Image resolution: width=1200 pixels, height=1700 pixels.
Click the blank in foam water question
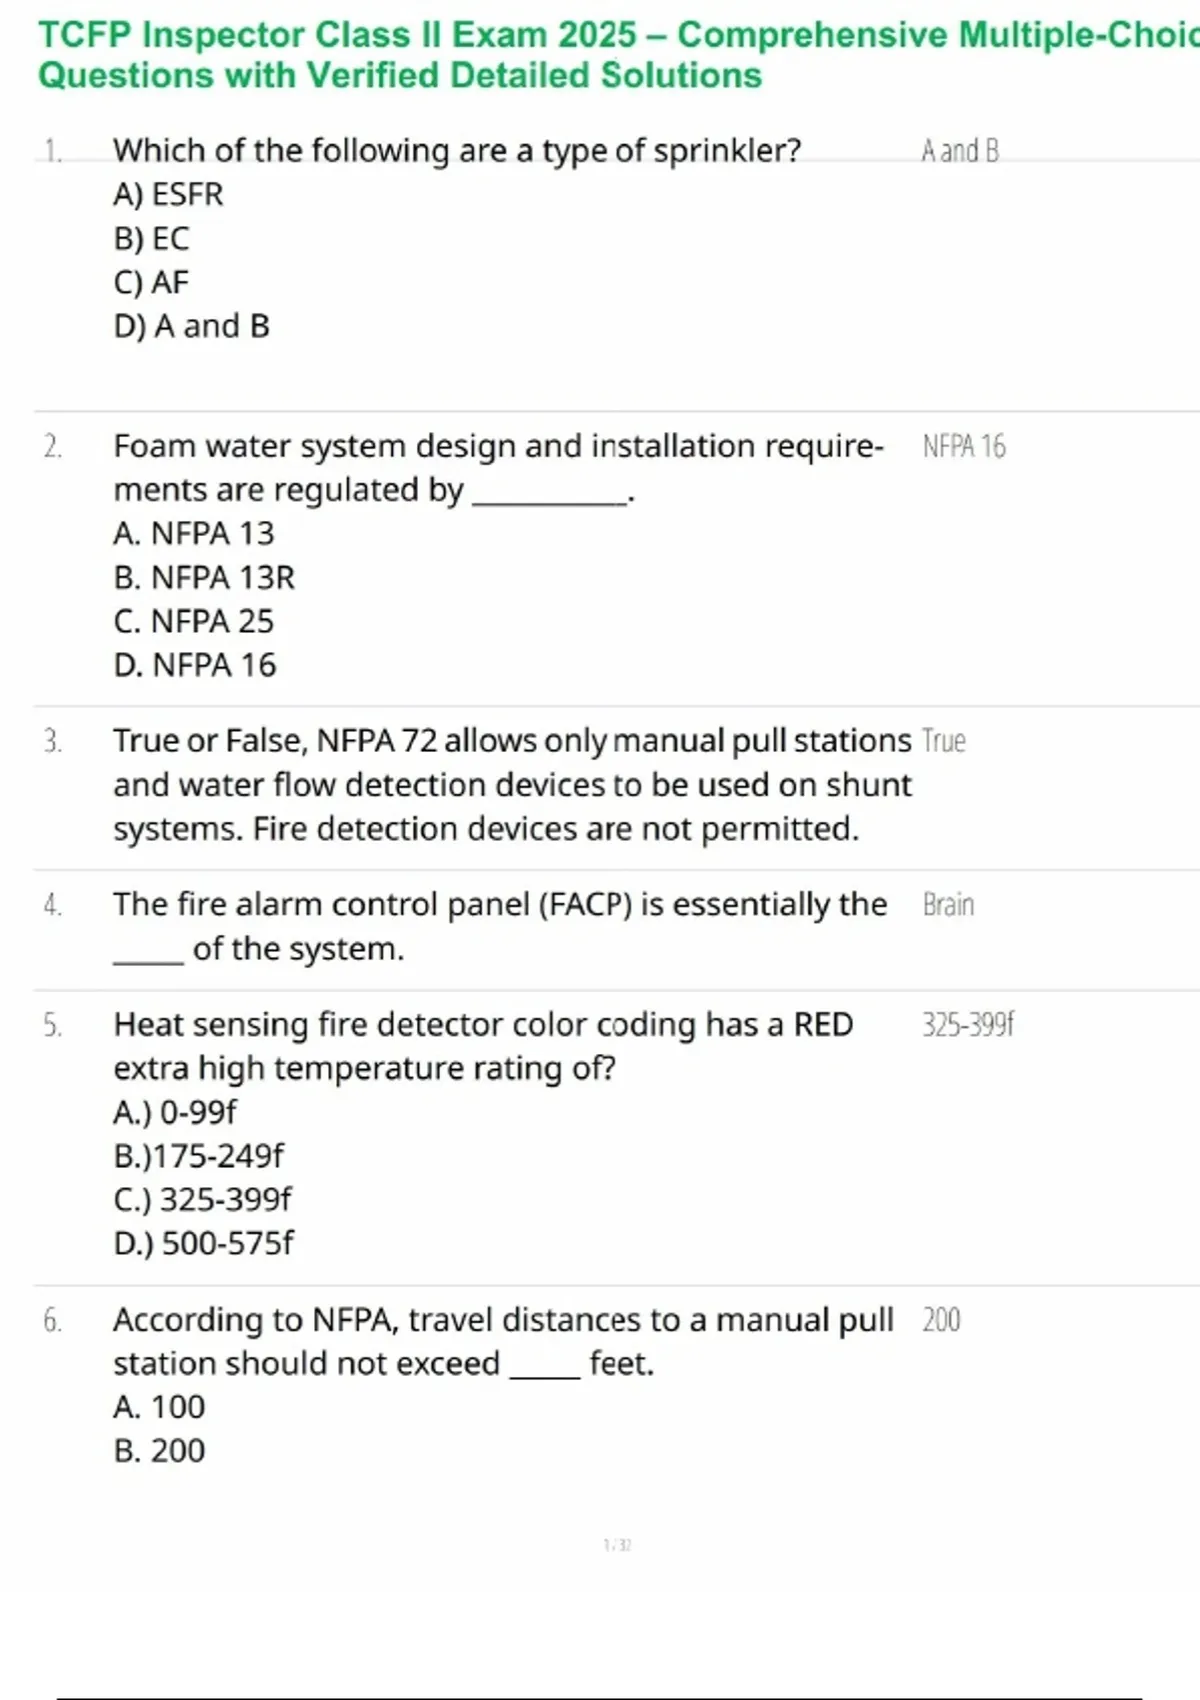click(x=549, y=494)
